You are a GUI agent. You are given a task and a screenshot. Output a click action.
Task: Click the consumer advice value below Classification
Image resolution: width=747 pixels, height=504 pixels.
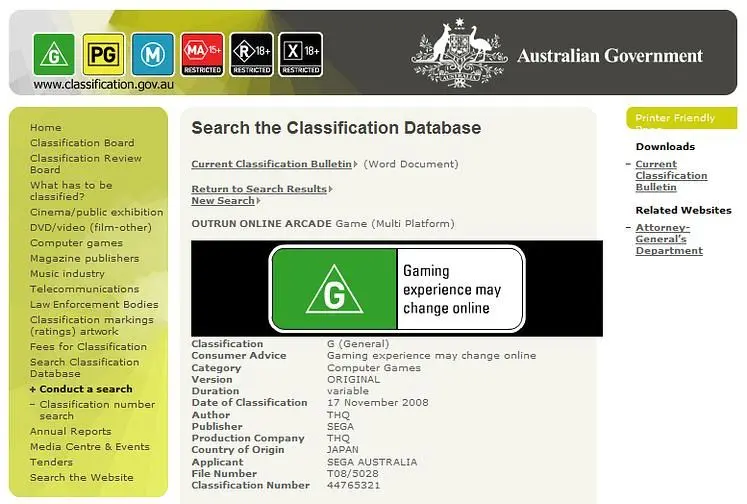coord(432,355)
